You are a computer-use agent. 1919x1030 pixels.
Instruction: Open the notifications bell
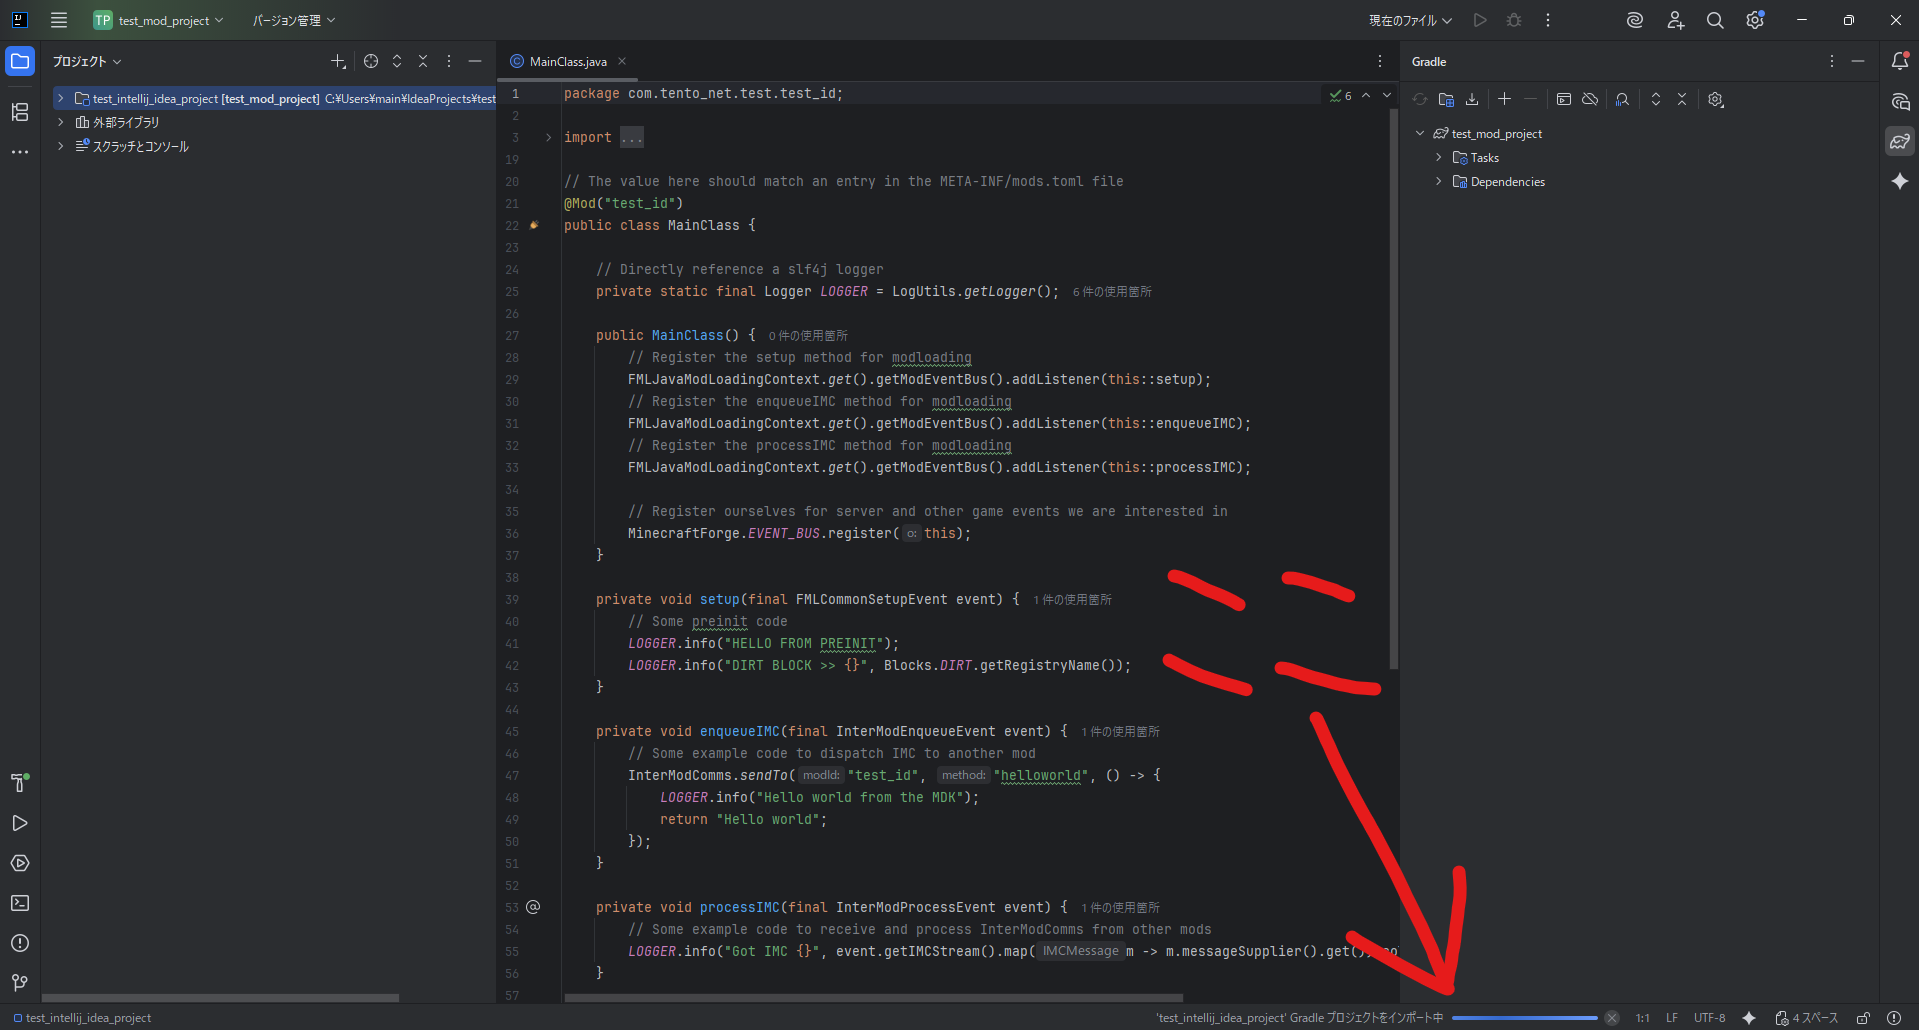point(1899,62)
